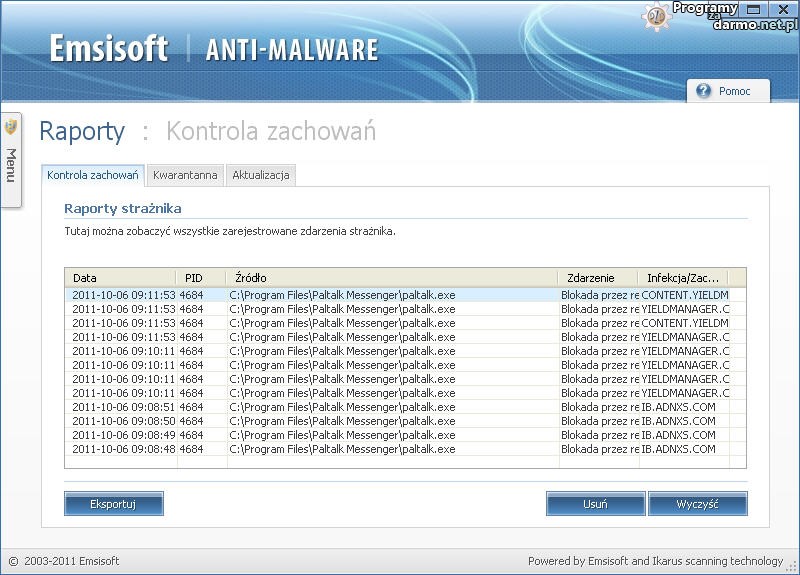Sort by the Źródło column header
The height and width of the screenshot is (575, 800).
pos(392,278)
